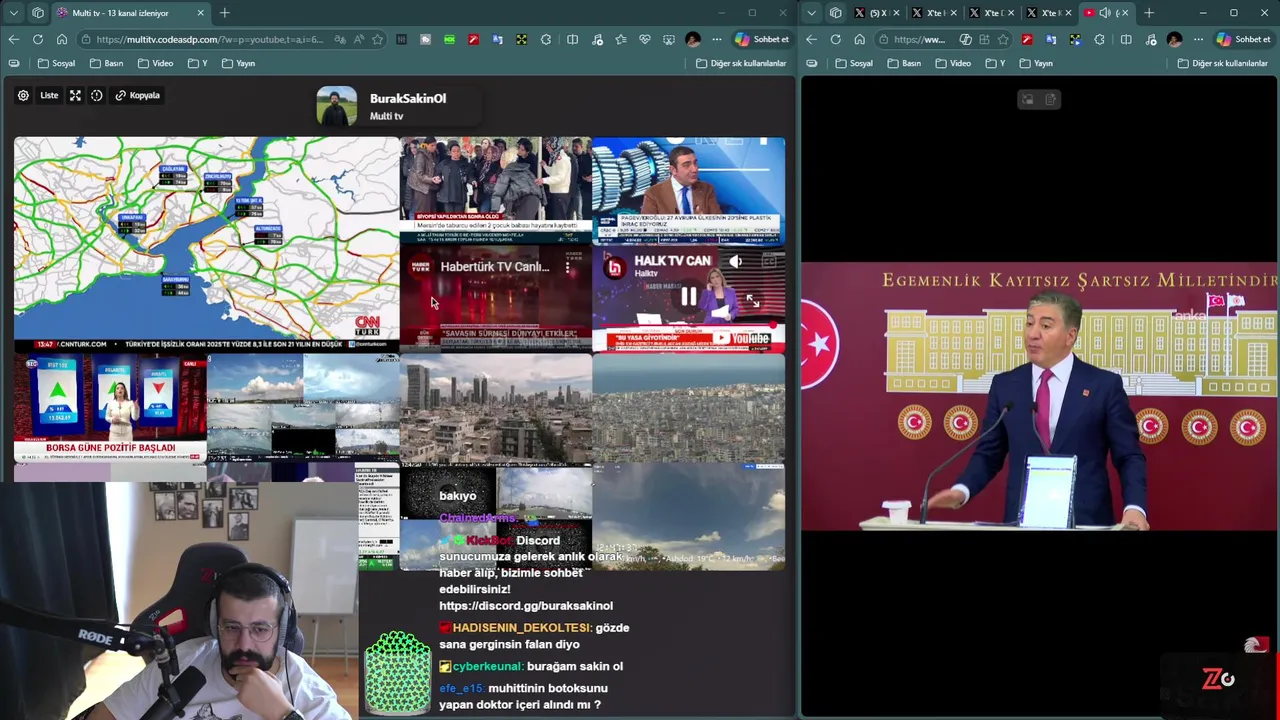
Task: Click the Habertürk channel logo
Action: coord(421,266)
